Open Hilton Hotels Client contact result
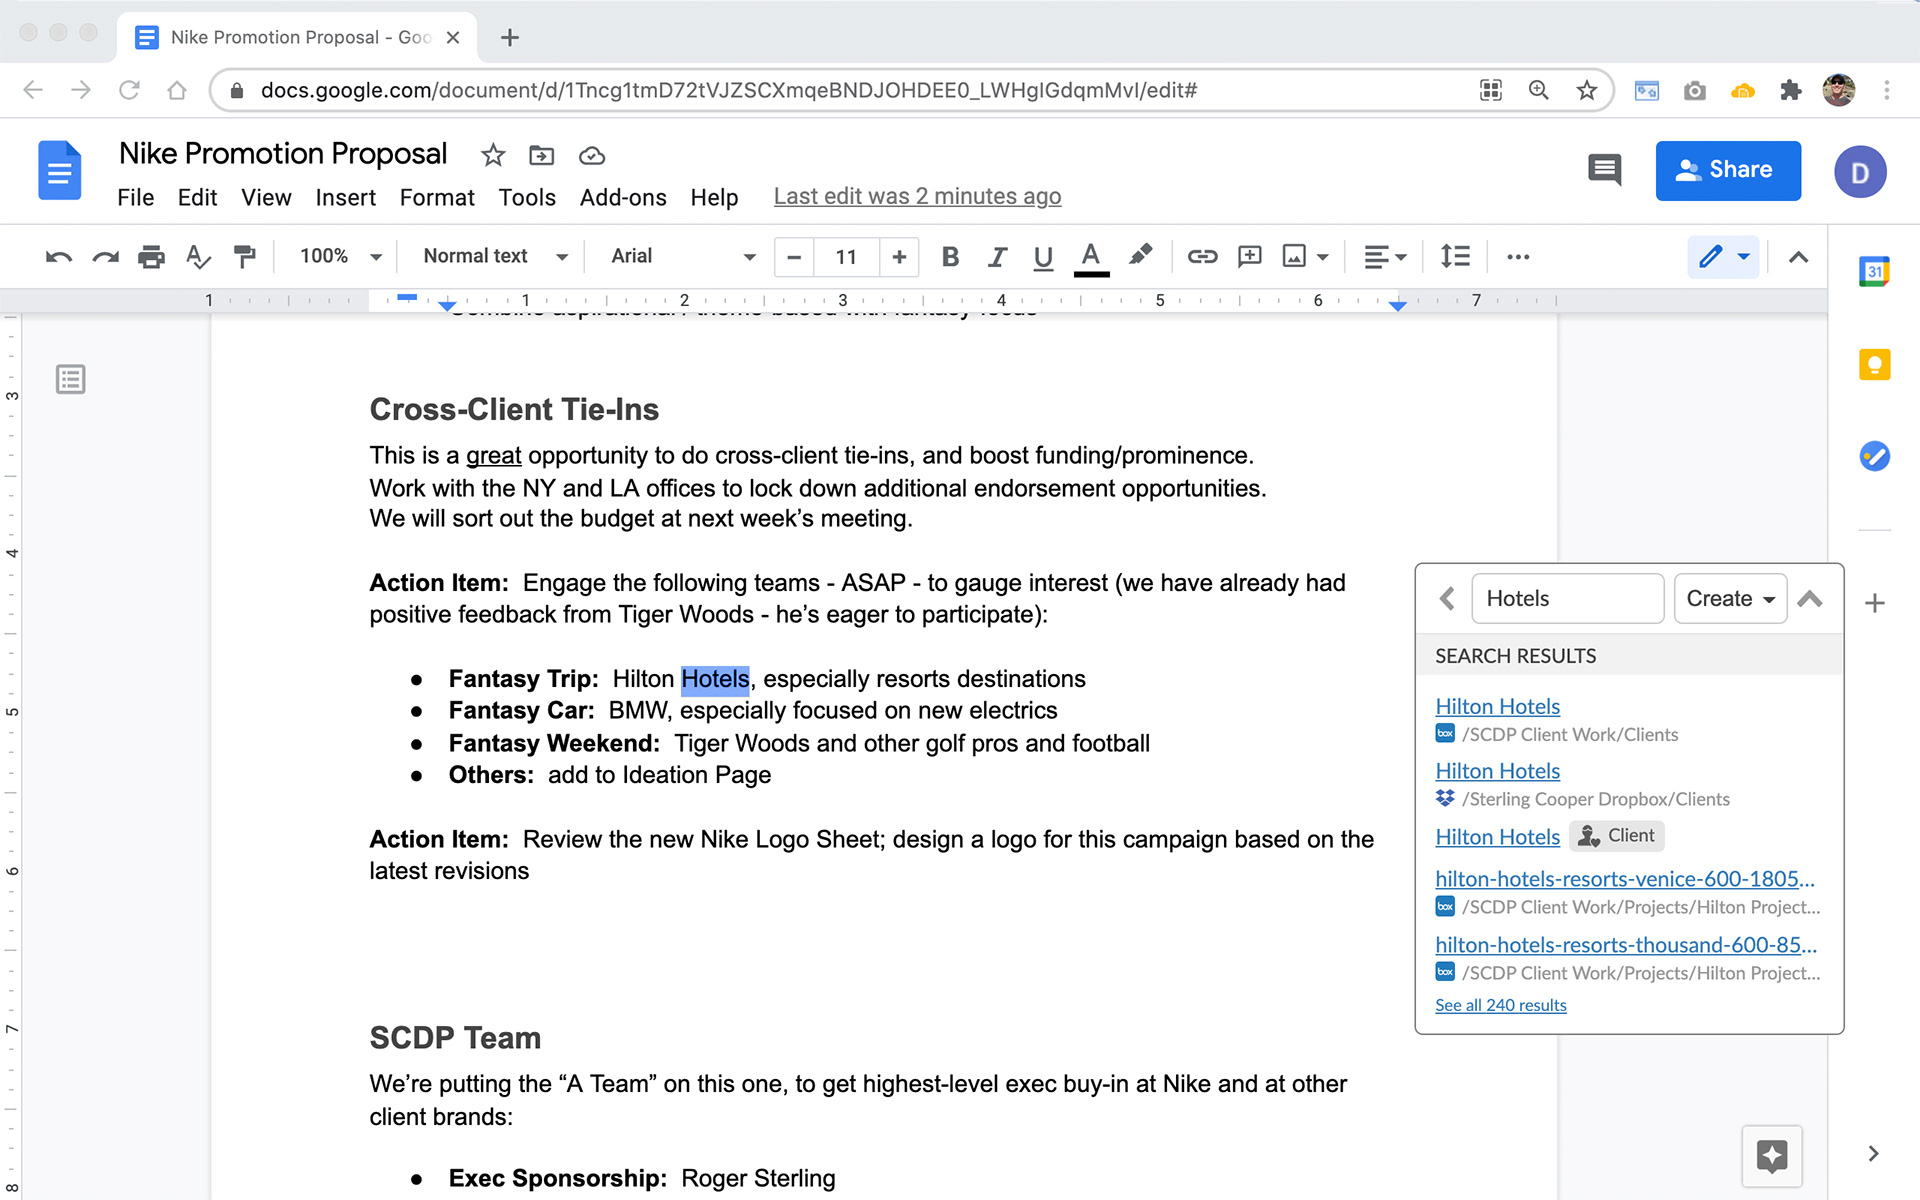 click(x=1497, y=837)
